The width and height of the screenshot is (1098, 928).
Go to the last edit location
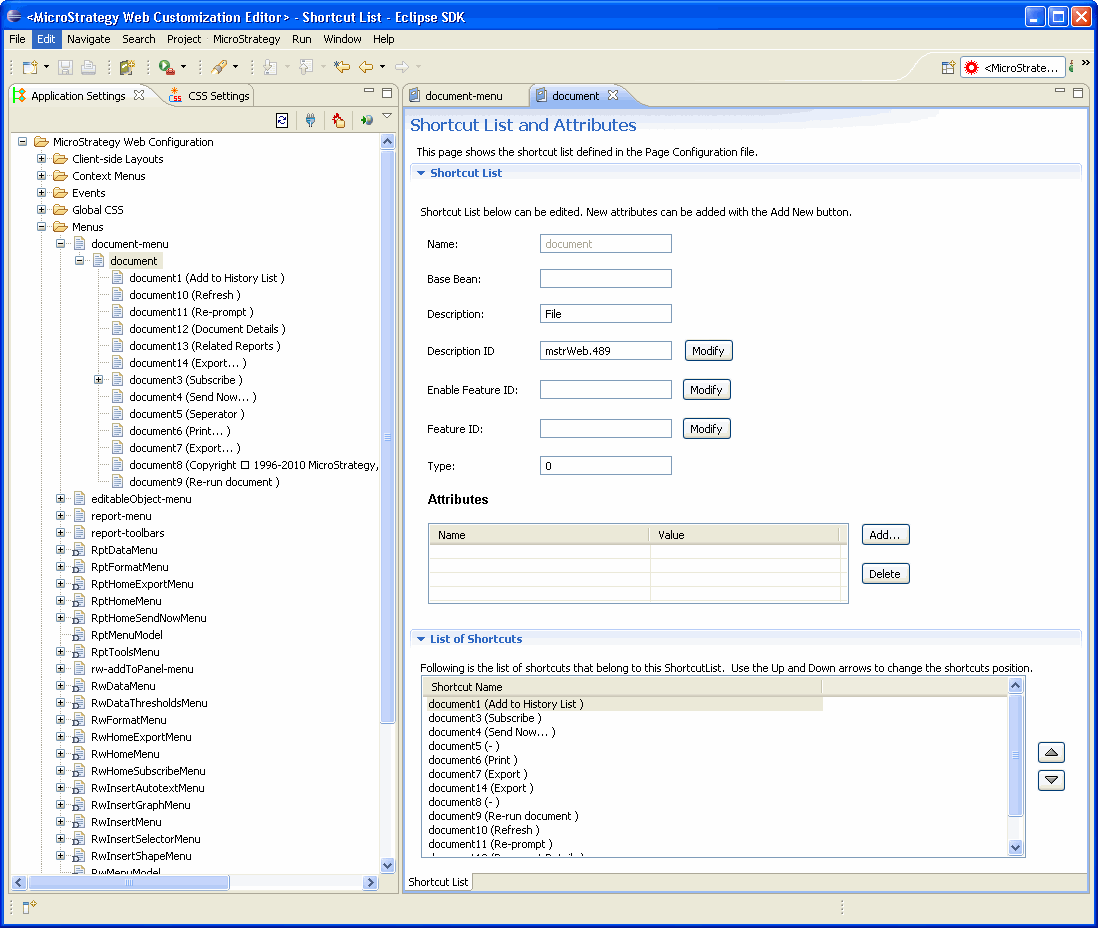(x=342, y=67)
